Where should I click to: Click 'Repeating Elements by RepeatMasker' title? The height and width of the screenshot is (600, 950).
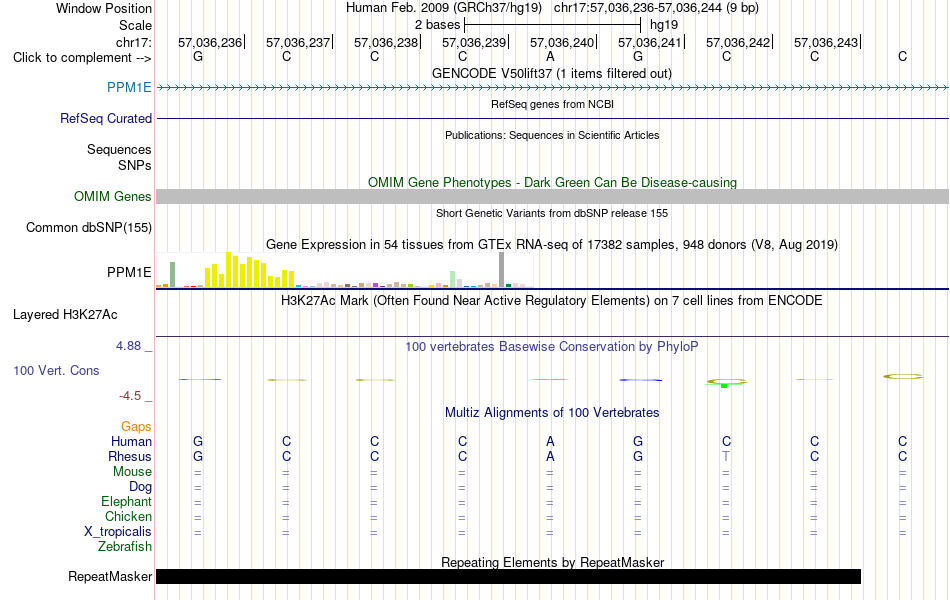coord(552,562)
